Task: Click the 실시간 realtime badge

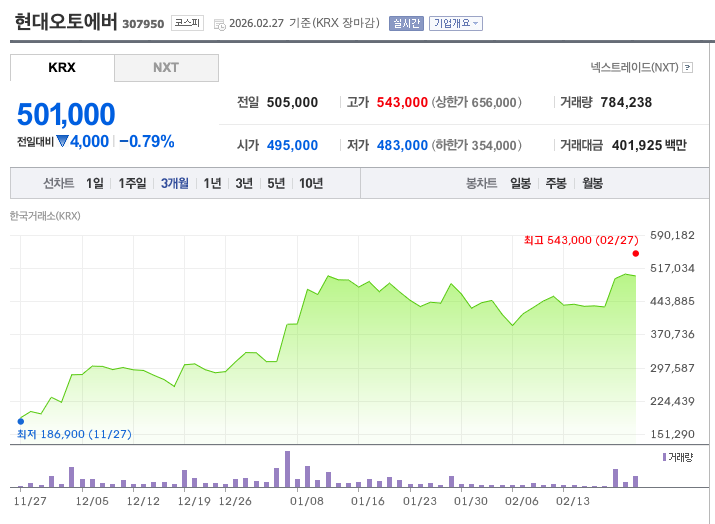Action: click(406, 23)
